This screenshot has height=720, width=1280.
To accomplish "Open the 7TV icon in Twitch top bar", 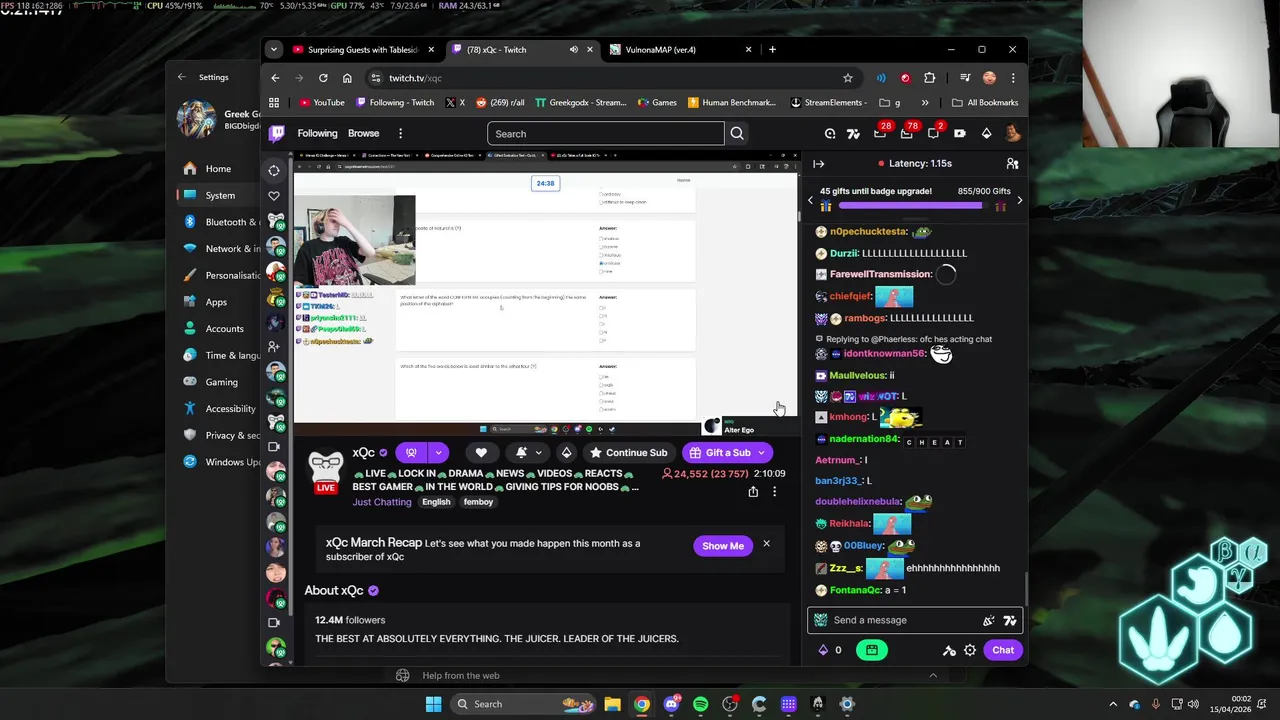I will 853,134.
